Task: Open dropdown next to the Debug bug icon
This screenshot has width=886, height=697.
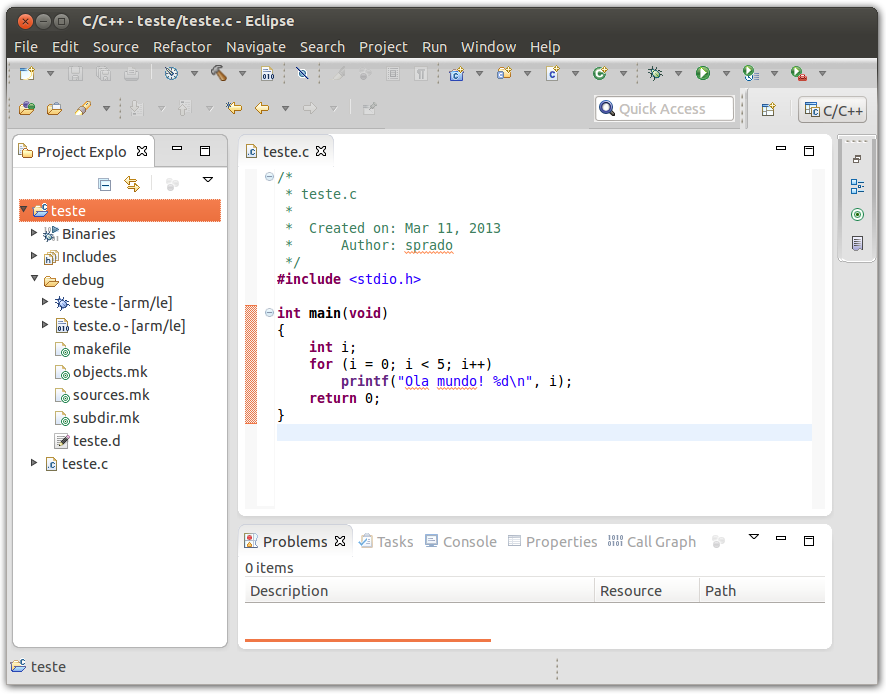Action: click(679, 73)
